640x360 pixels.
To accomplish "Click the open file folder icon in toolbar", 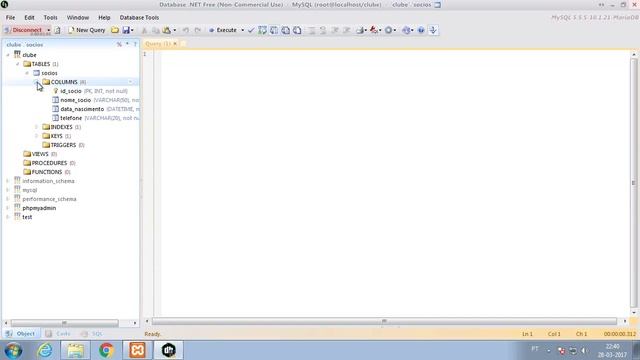I will (x=115, y=30).
